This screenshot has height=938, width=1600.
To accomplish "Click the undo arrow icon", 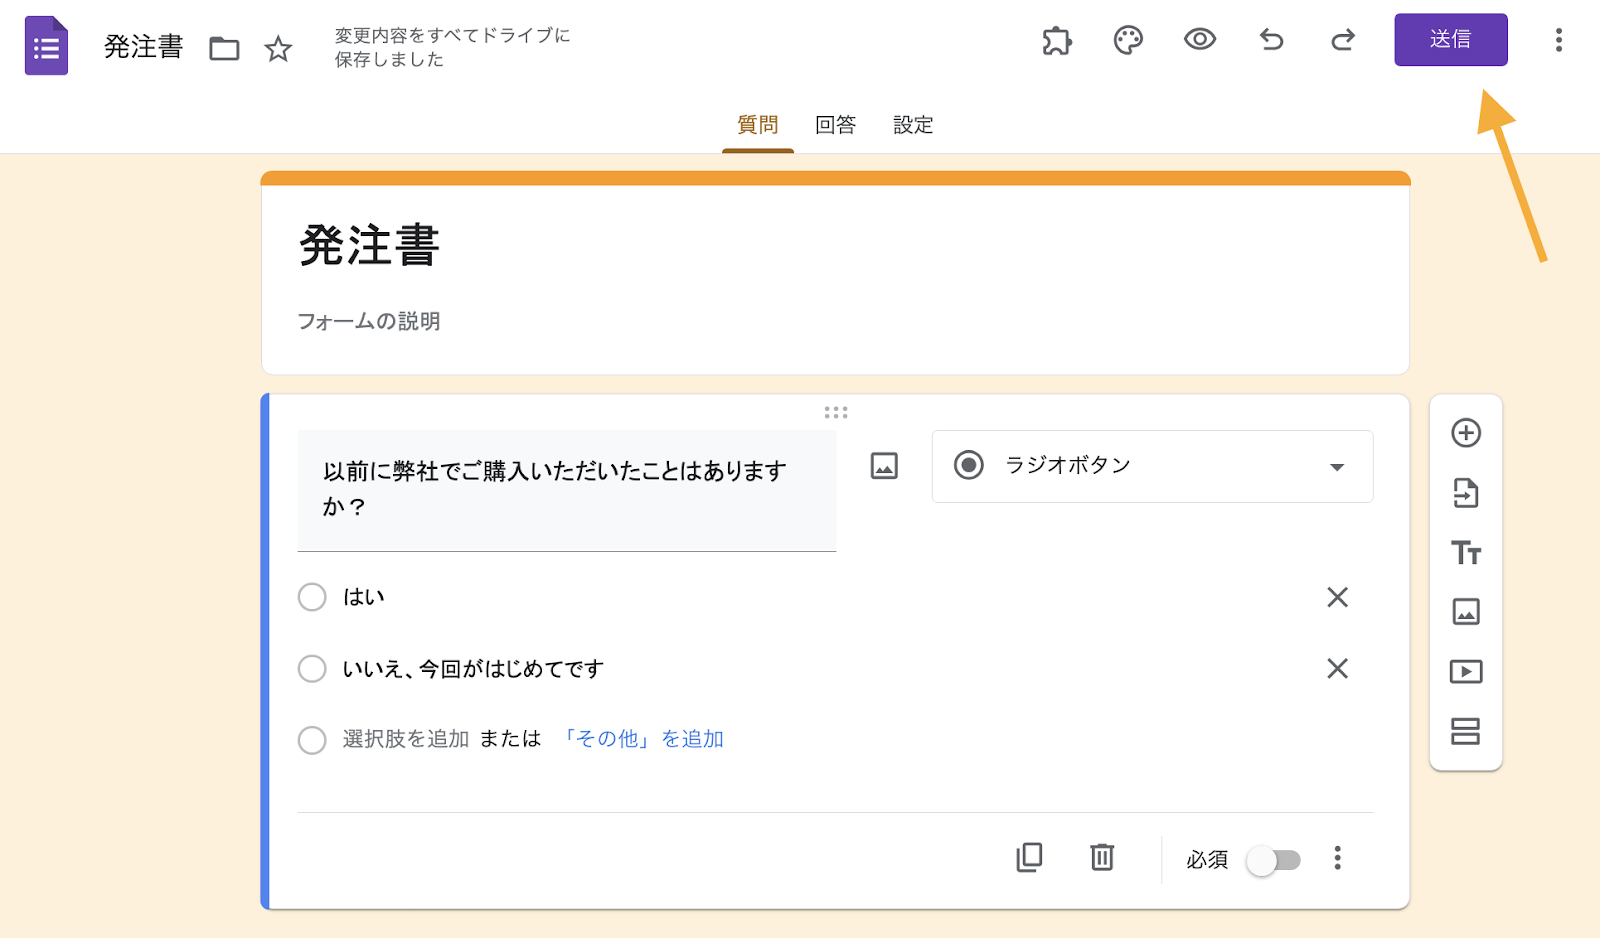I will point(1271,40).
